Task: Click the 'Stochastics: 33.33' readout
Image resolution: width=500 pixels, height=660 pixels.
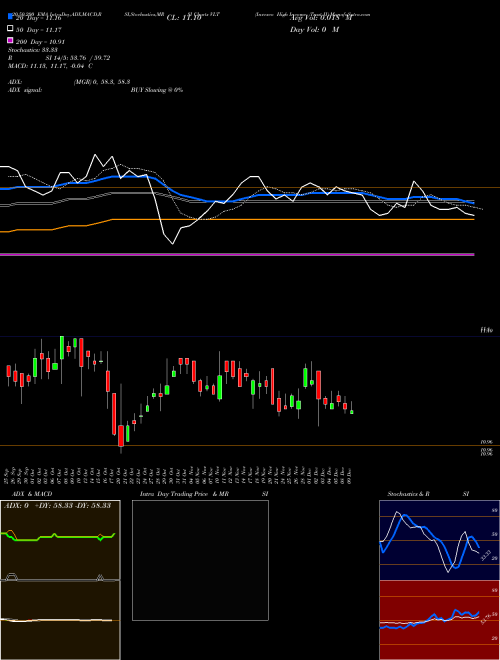Action: pyautogui.click(x=33, y=50)
